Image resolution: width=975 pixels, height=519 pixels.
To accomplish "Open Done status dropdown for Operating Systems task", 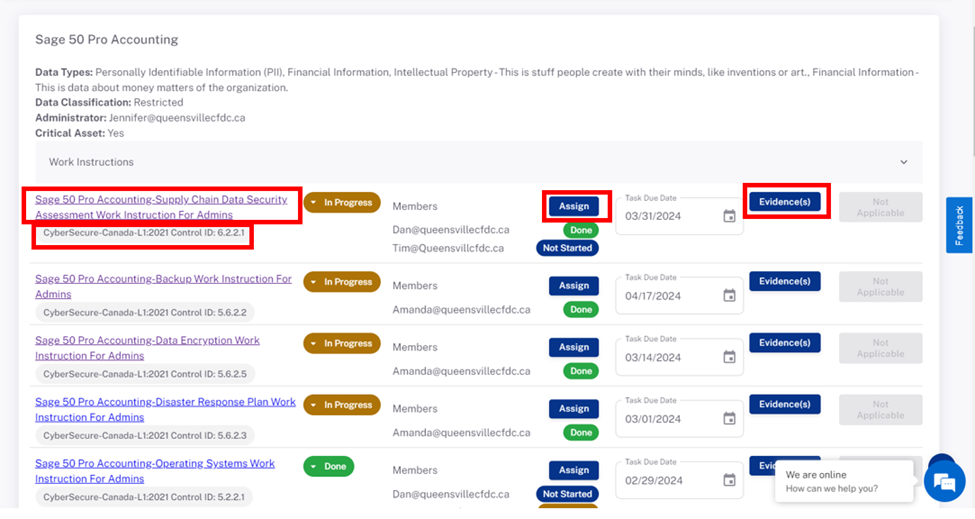I will click(x=328, y=466).
